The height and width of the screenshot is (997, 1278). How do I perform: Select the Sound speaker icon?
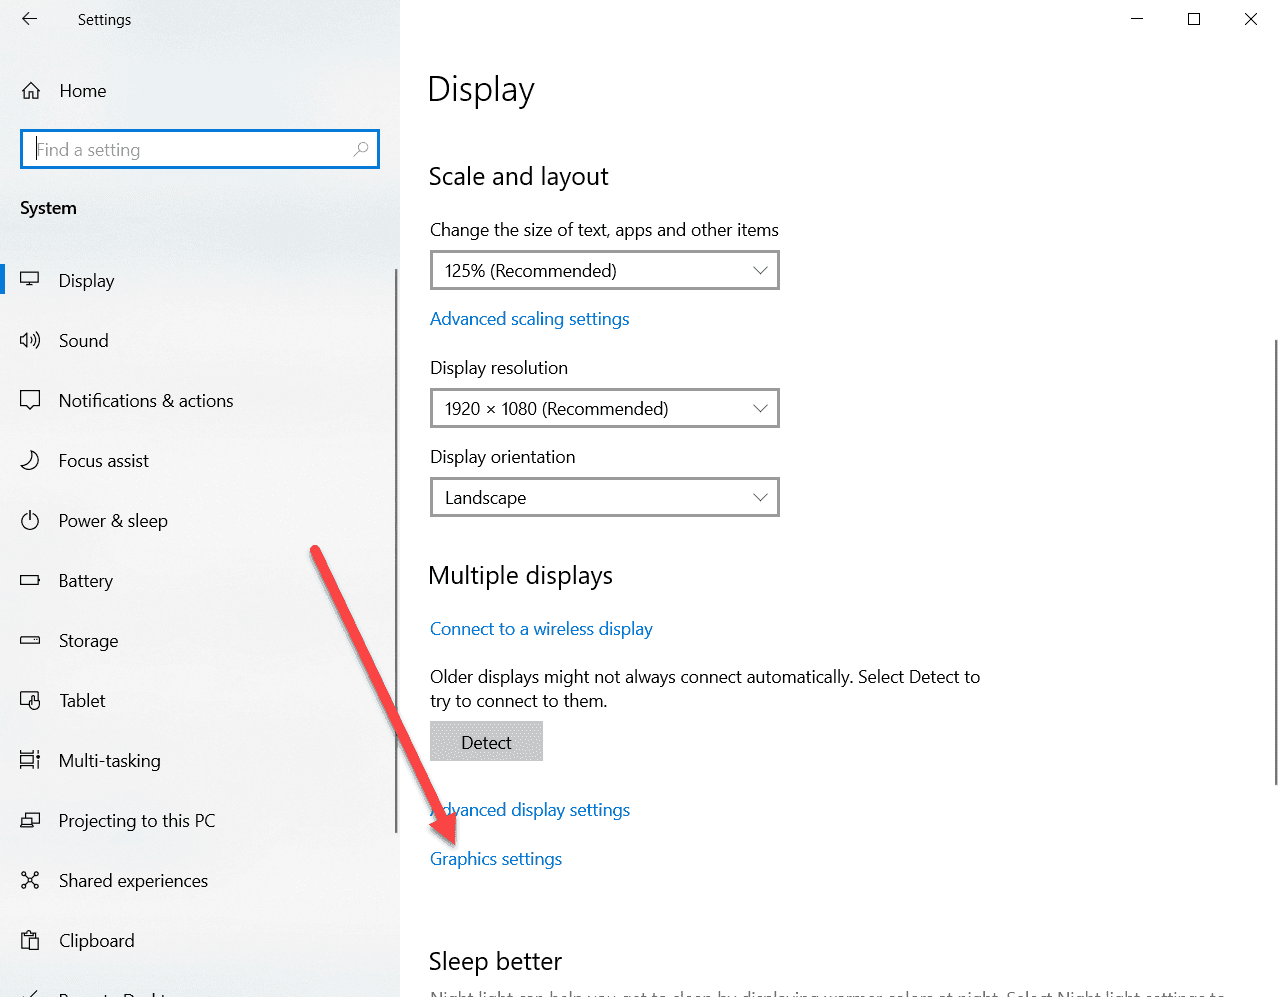[x=30, y=341]
